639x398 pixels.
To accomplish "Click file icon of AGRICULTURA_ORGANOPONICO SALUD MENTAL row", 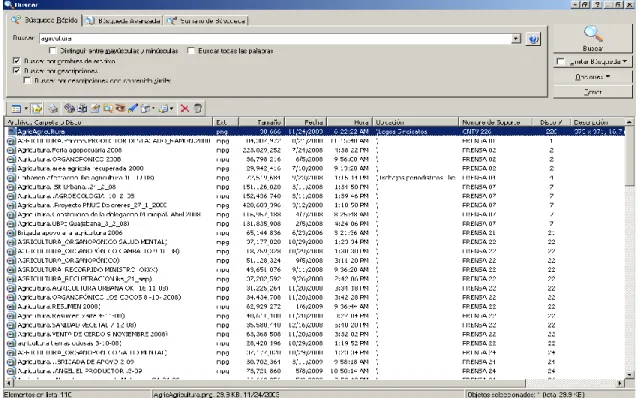I will tap(11, 242).
